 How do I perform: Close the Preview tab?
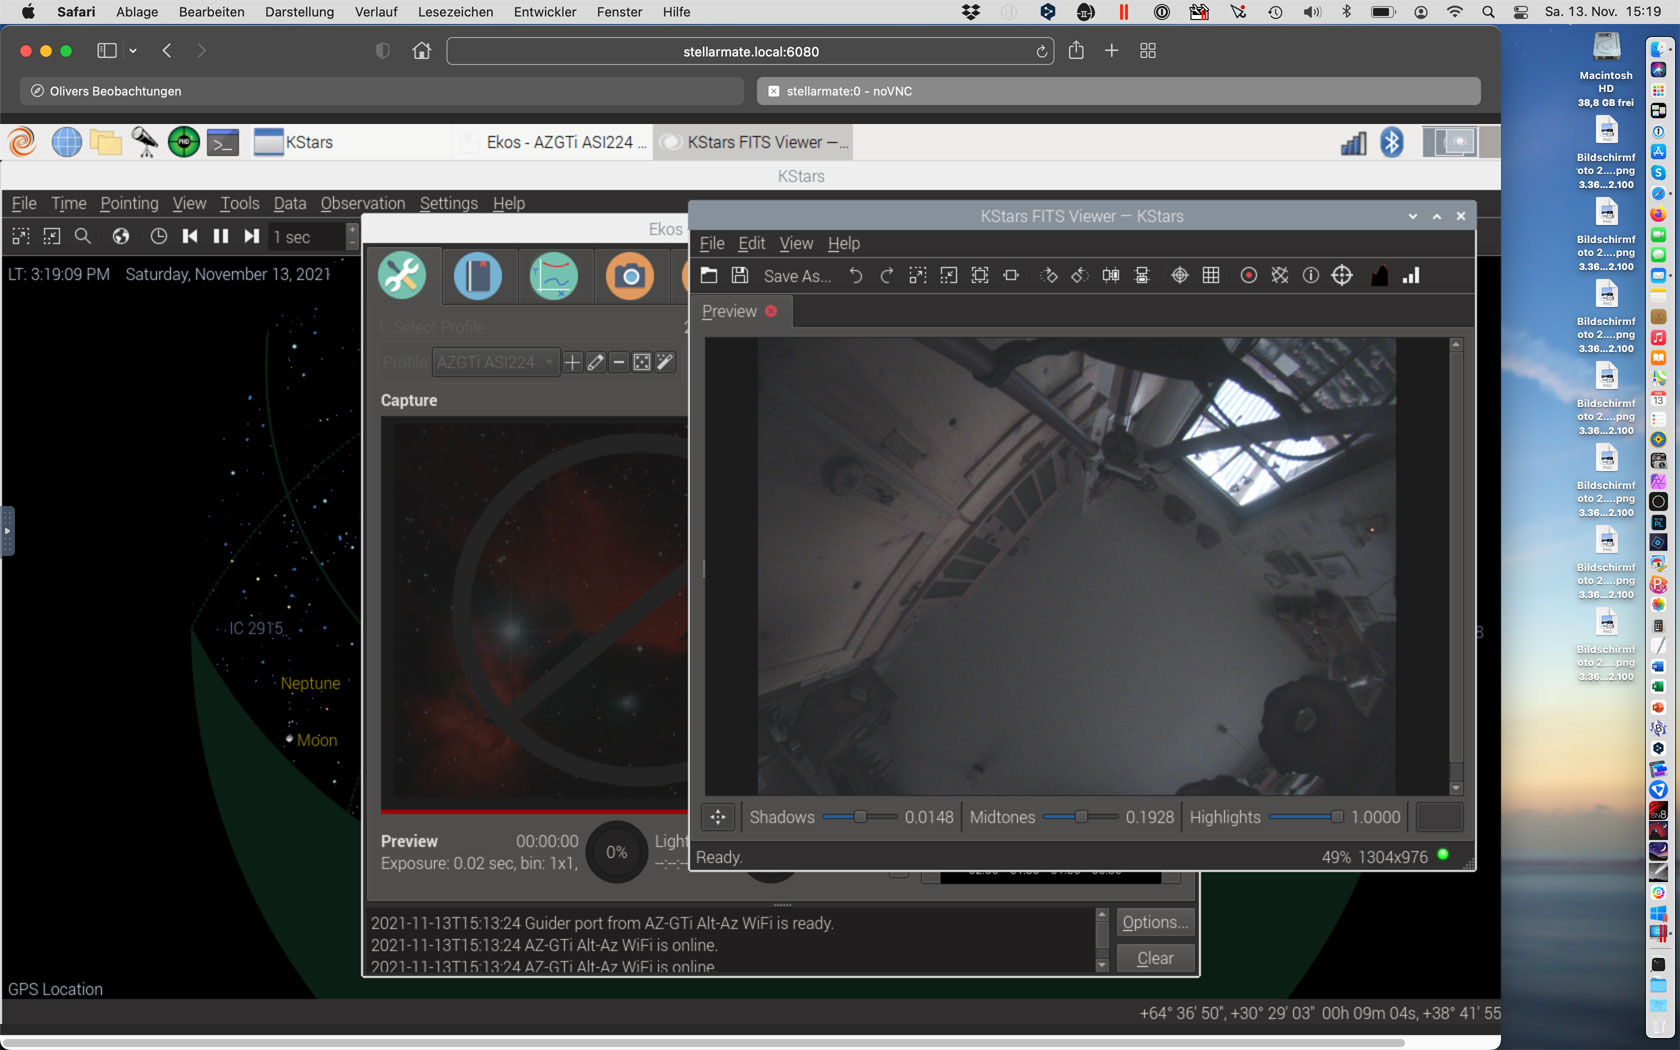(x=771, y=311)
